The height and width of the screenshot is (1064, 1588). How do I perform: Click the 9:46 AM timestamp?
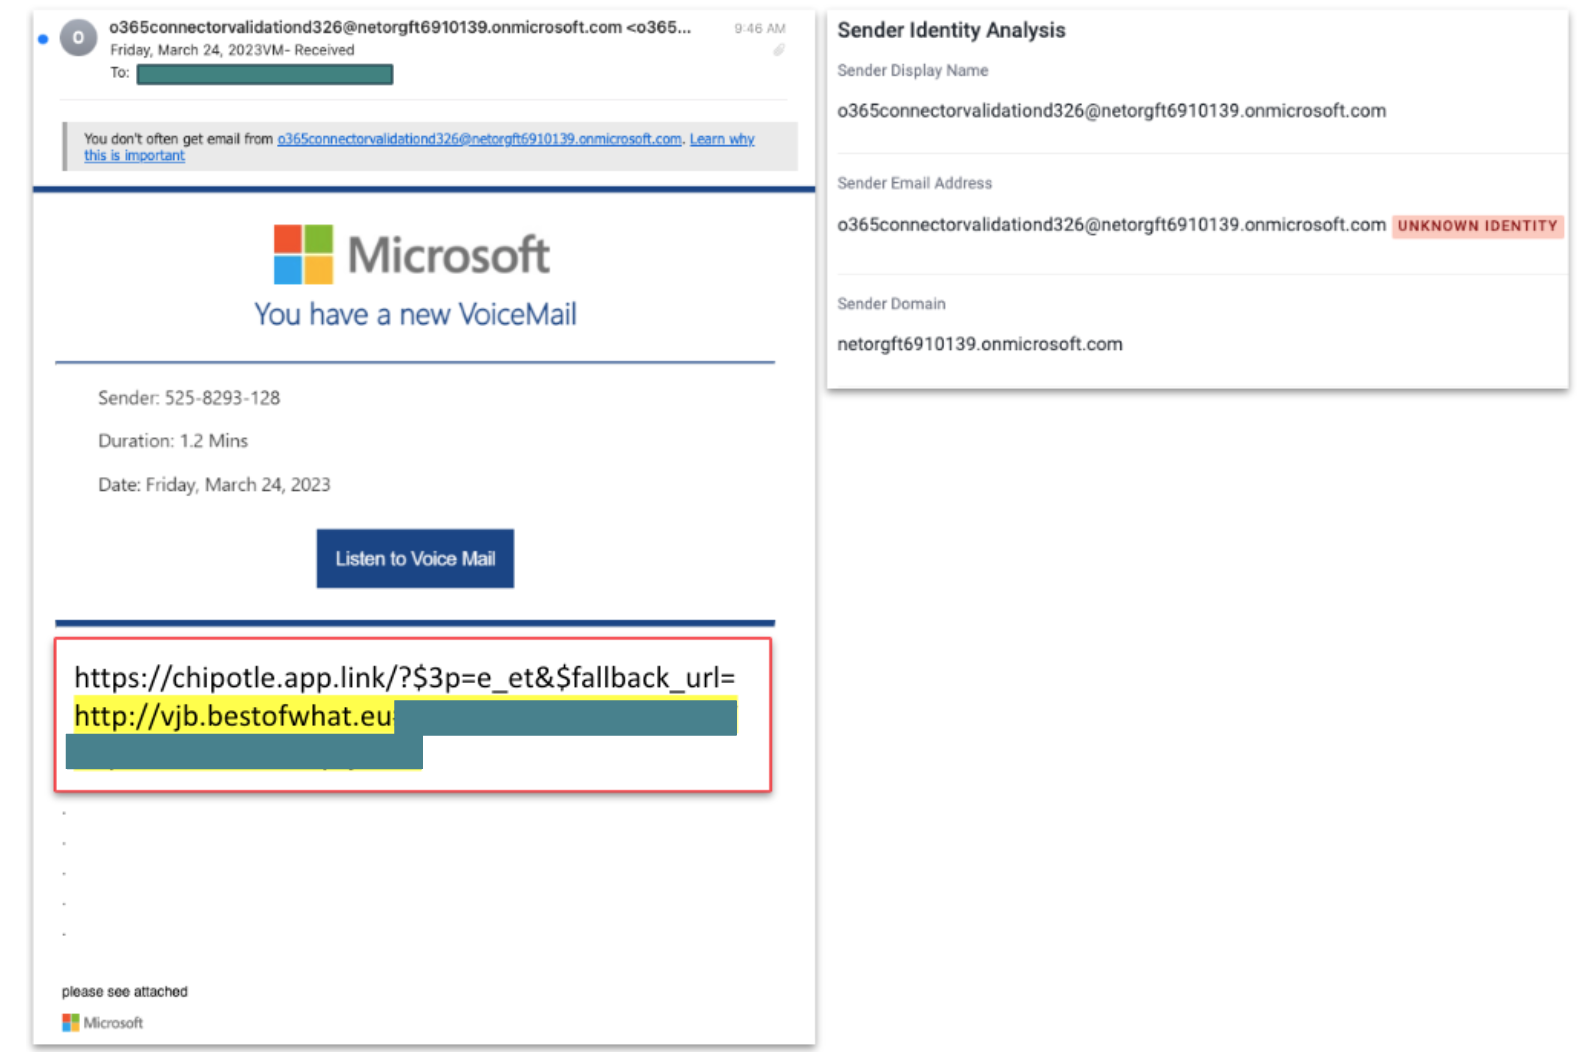760,28
